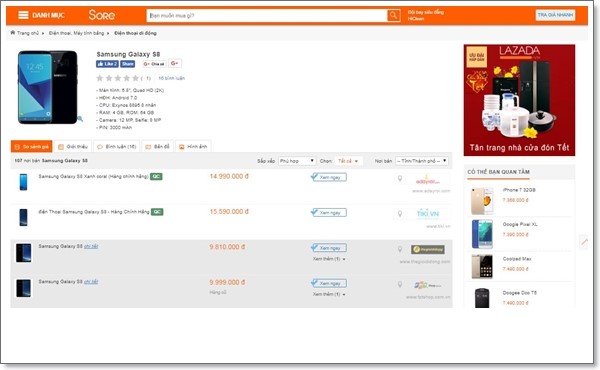Switch to the Bình luận tab
The image size is (600, 370).
click(117, 147)
